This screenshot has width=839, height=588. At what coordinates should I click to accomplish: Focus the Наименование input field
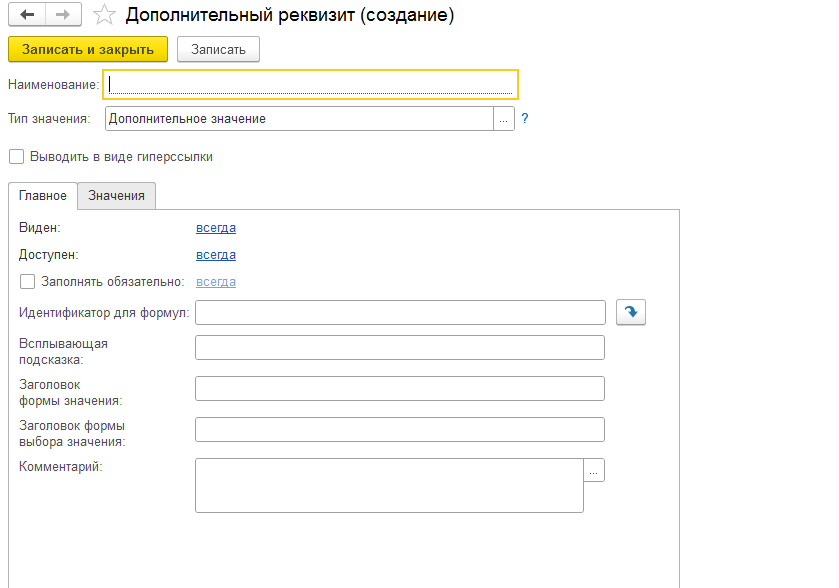[x=310, y=85]
